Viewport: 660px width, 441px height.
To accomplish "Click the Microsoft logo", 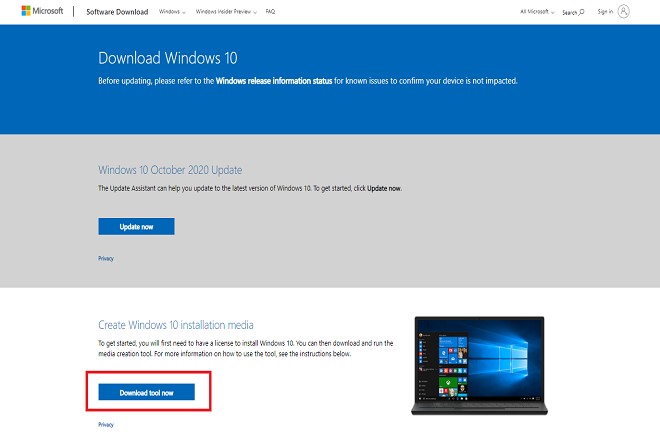I will (42, 11).
